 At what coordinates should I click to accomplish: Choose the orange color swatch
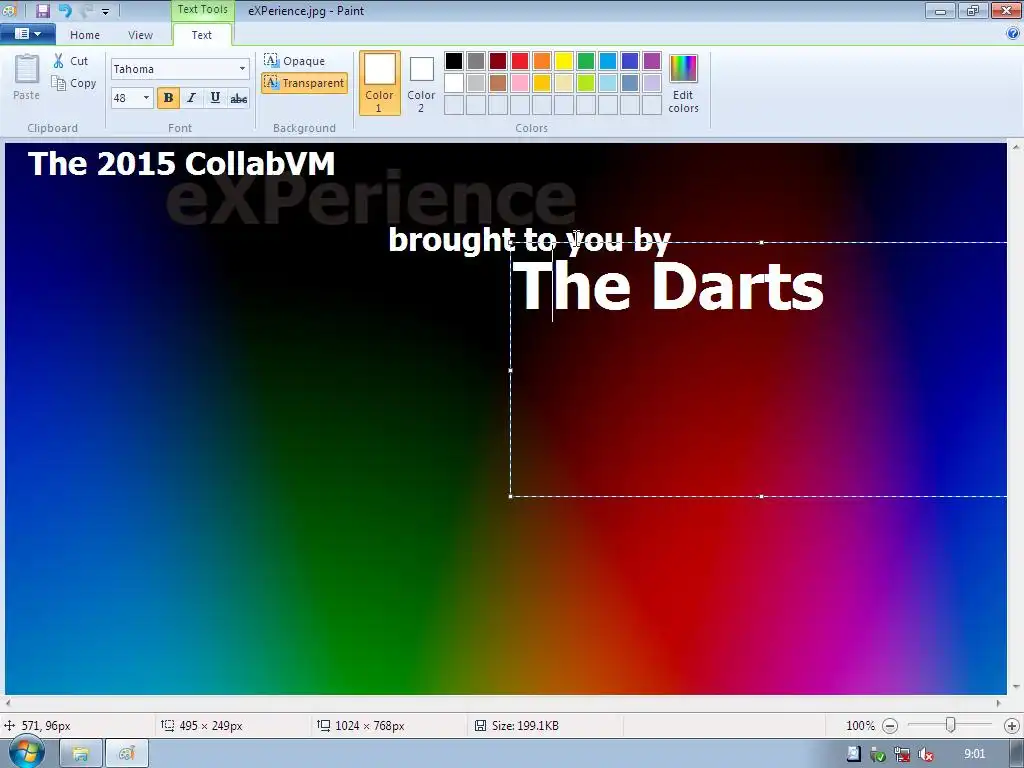pos(542,61)
